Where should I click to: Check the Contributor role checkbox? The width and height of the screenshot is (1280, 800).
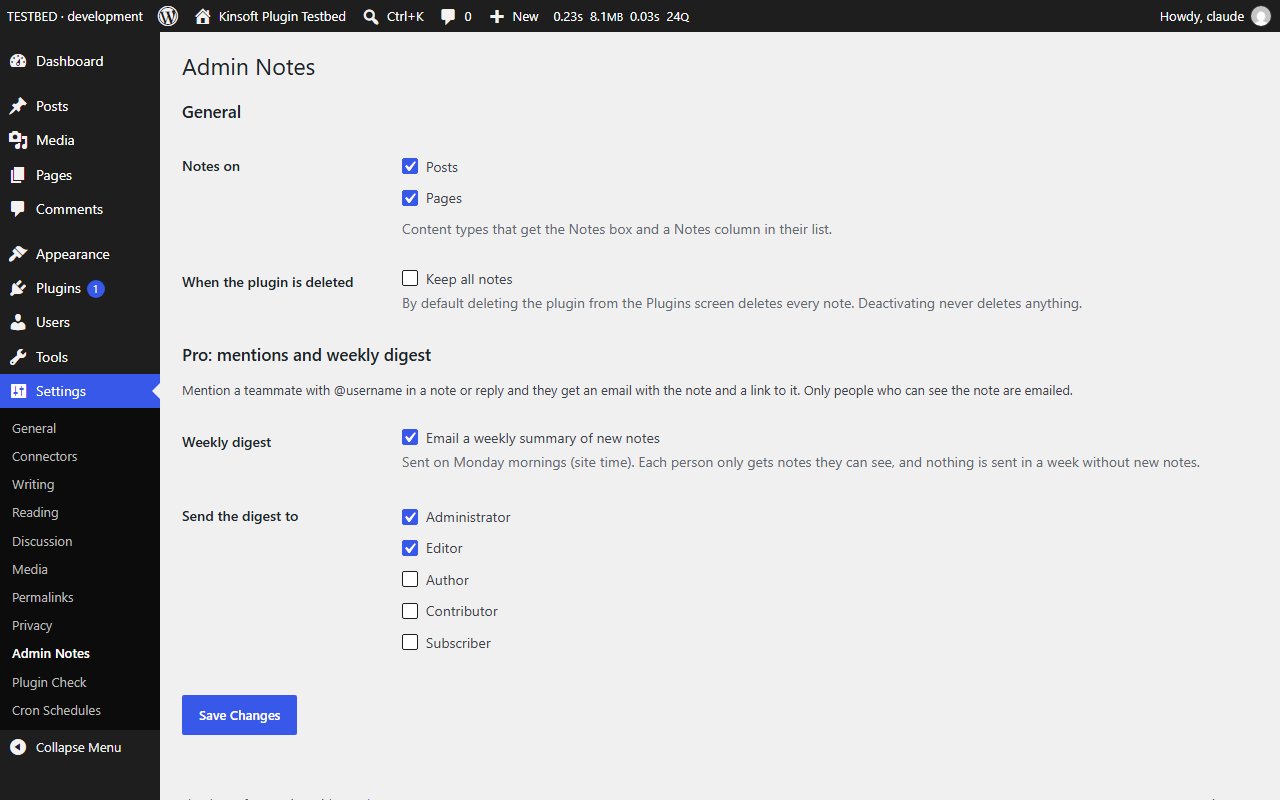(x=410, y=610)
